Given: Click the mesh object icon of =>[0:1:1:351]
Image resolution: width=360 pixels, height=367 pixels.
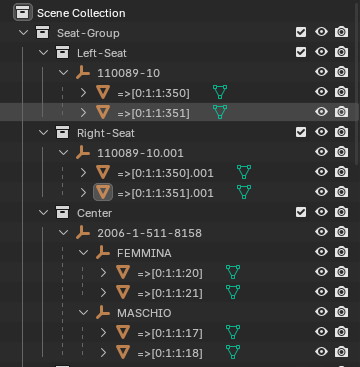Looking at the screenshot, I should point(103,112).
